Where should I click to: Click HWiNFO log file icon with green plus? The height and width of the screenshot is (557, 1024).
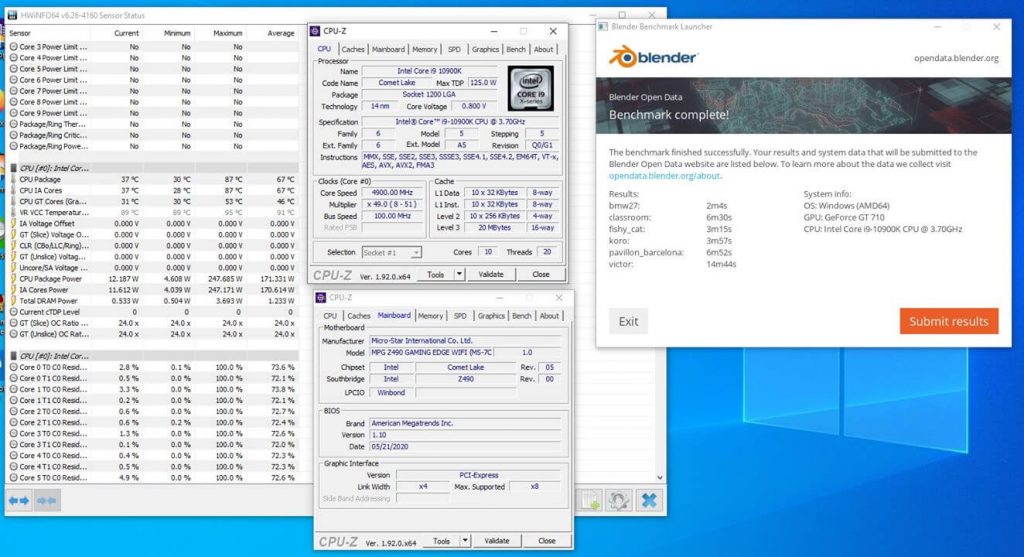(x=591, y=501)
